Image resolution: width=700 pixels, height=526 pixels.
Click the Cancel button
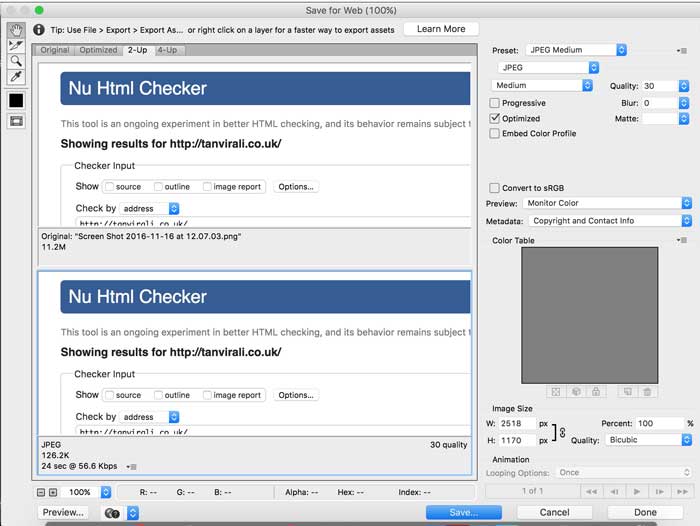click(x=554, y=513)
